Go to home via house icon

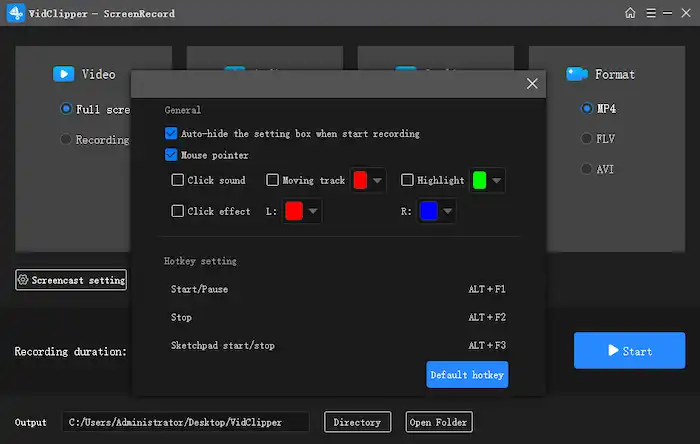tap(630, 12)
